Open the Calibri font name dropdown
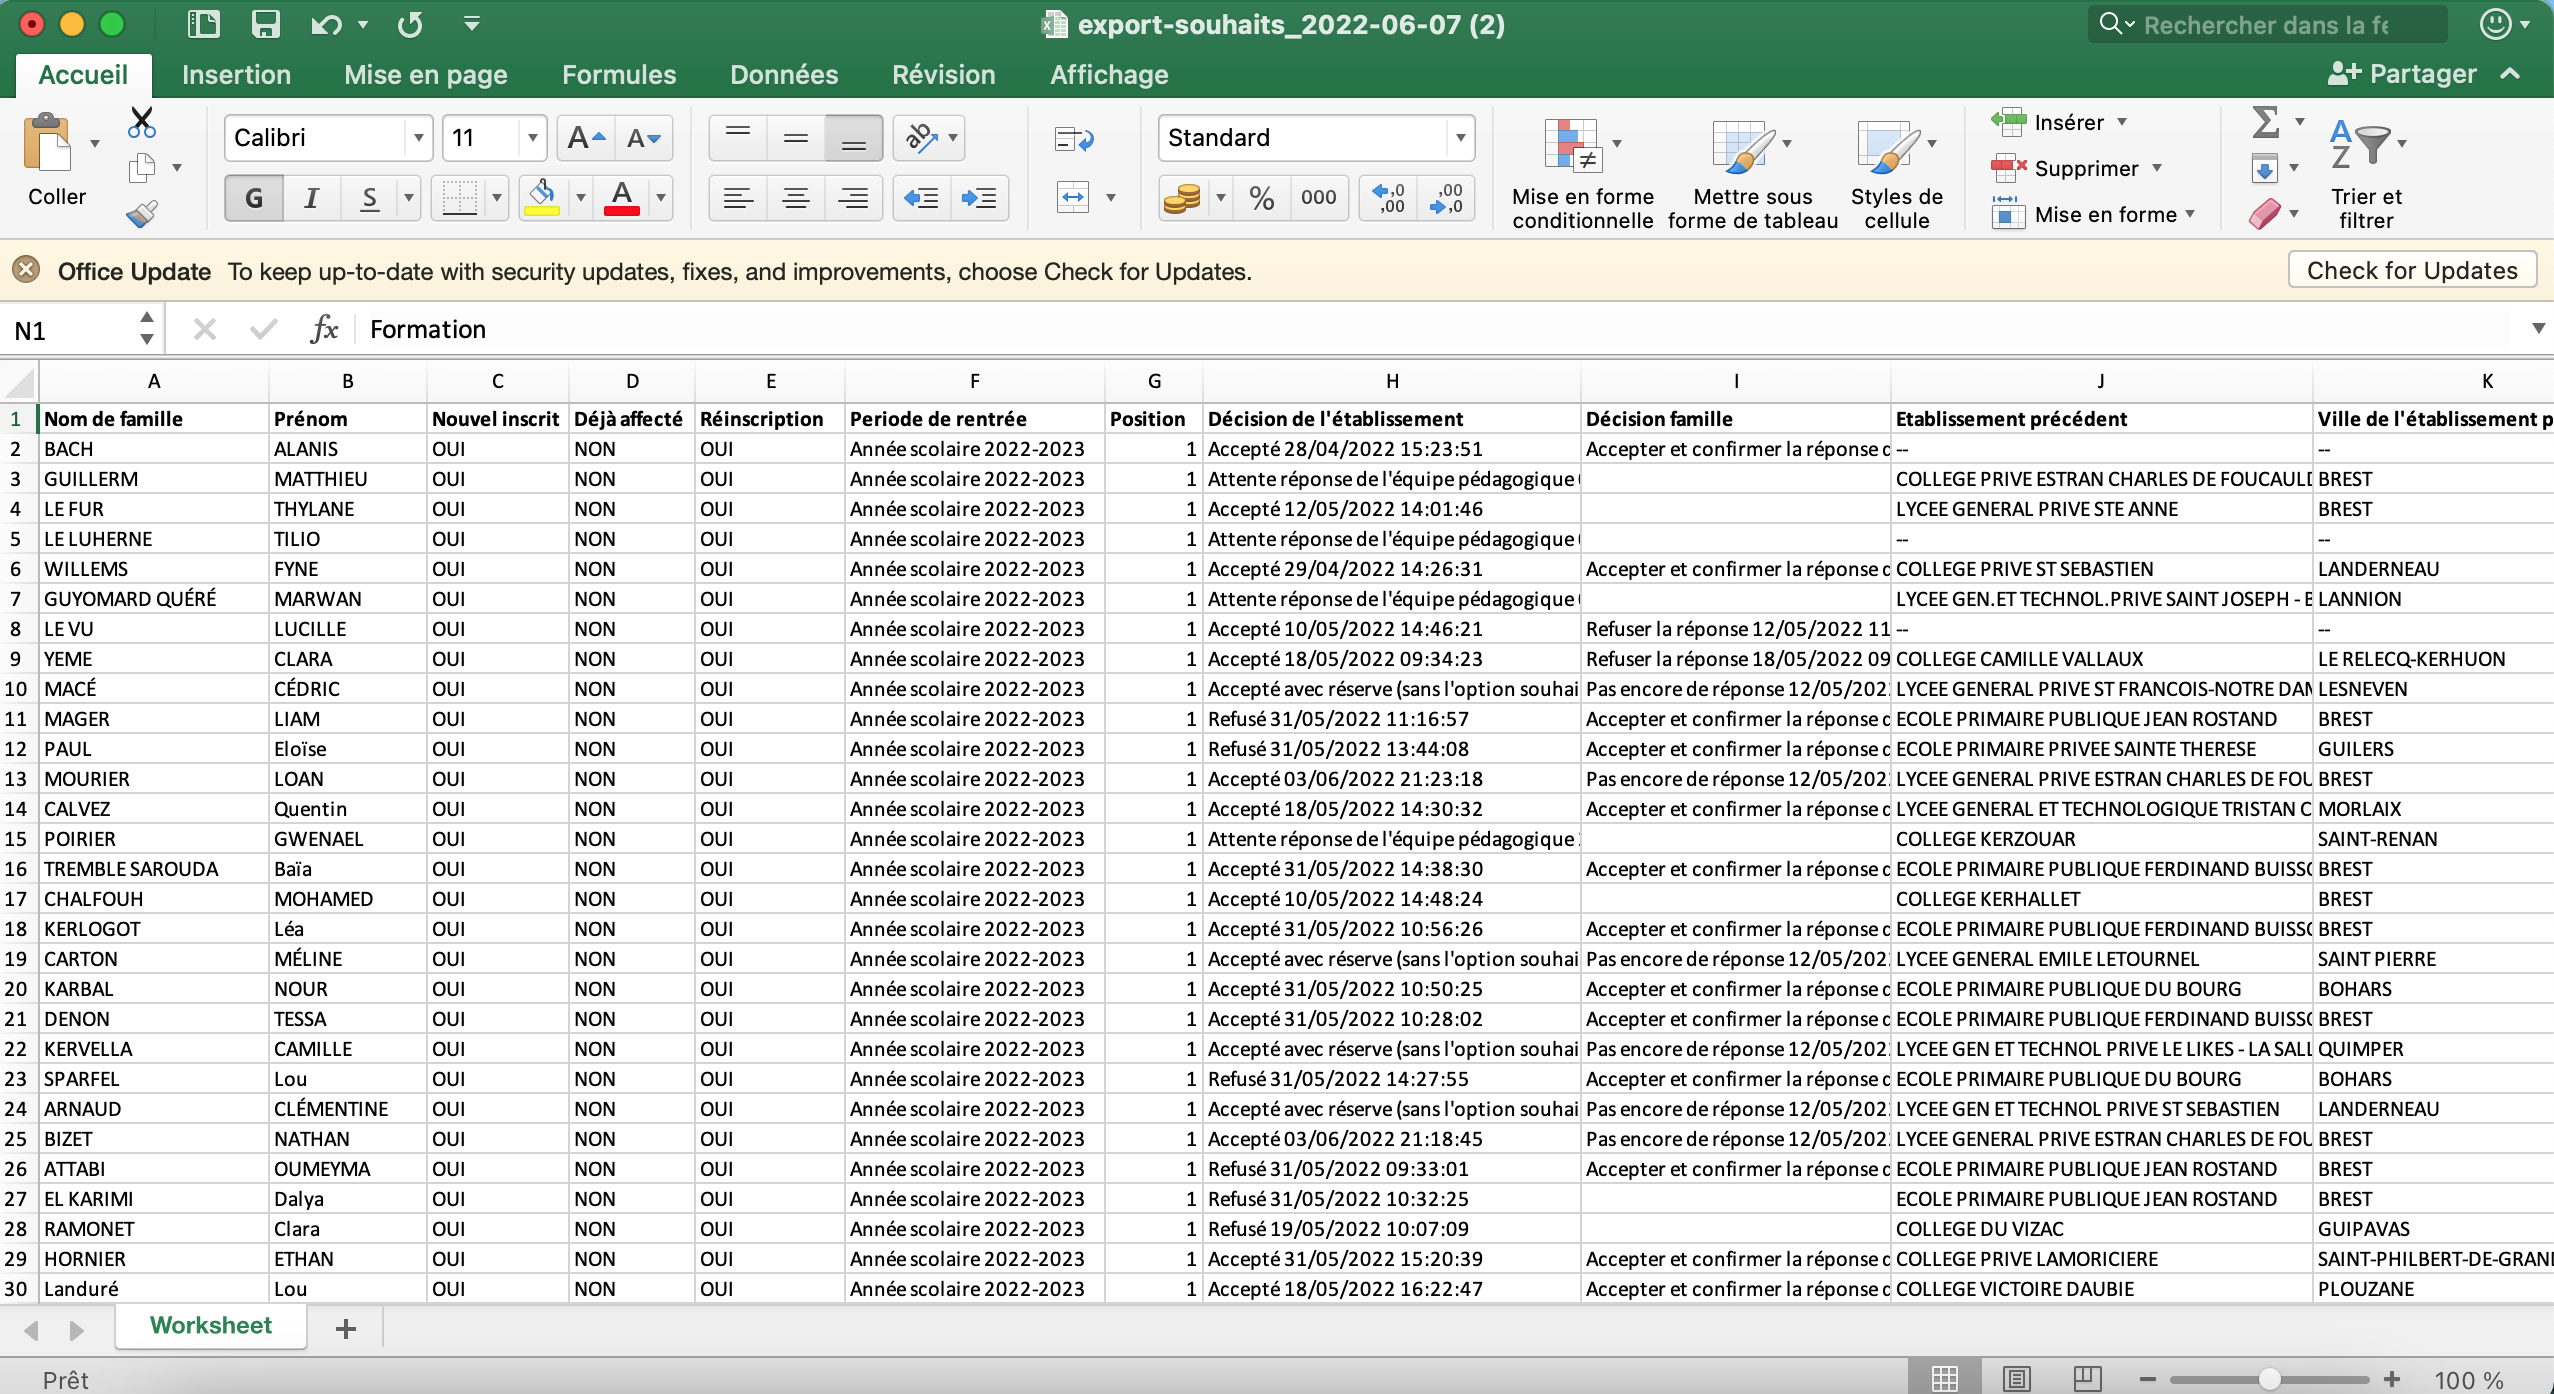 (418, 138)
